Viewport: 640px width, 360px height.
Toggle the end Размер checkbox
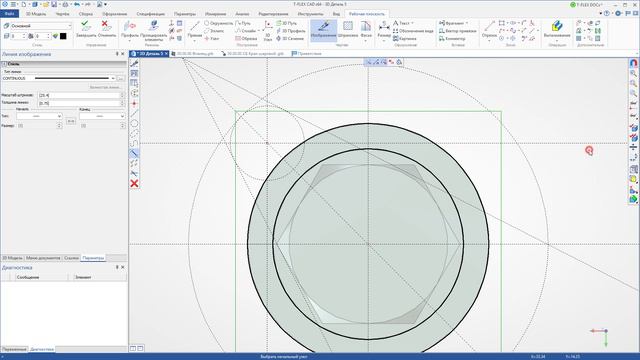click(x=83, y=126)
